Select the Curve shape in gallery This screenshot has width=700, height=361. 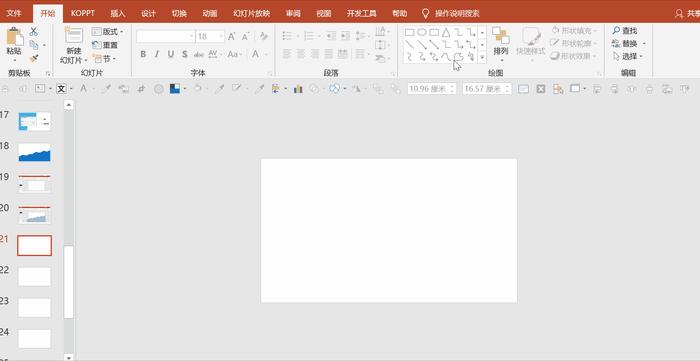click(446, 57)
